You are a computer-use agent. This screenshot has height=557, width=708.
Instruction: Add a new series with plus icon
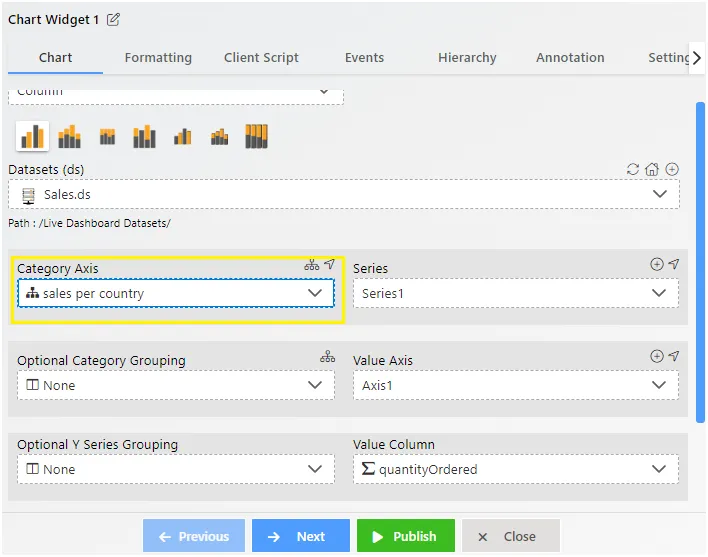point(657,264)
